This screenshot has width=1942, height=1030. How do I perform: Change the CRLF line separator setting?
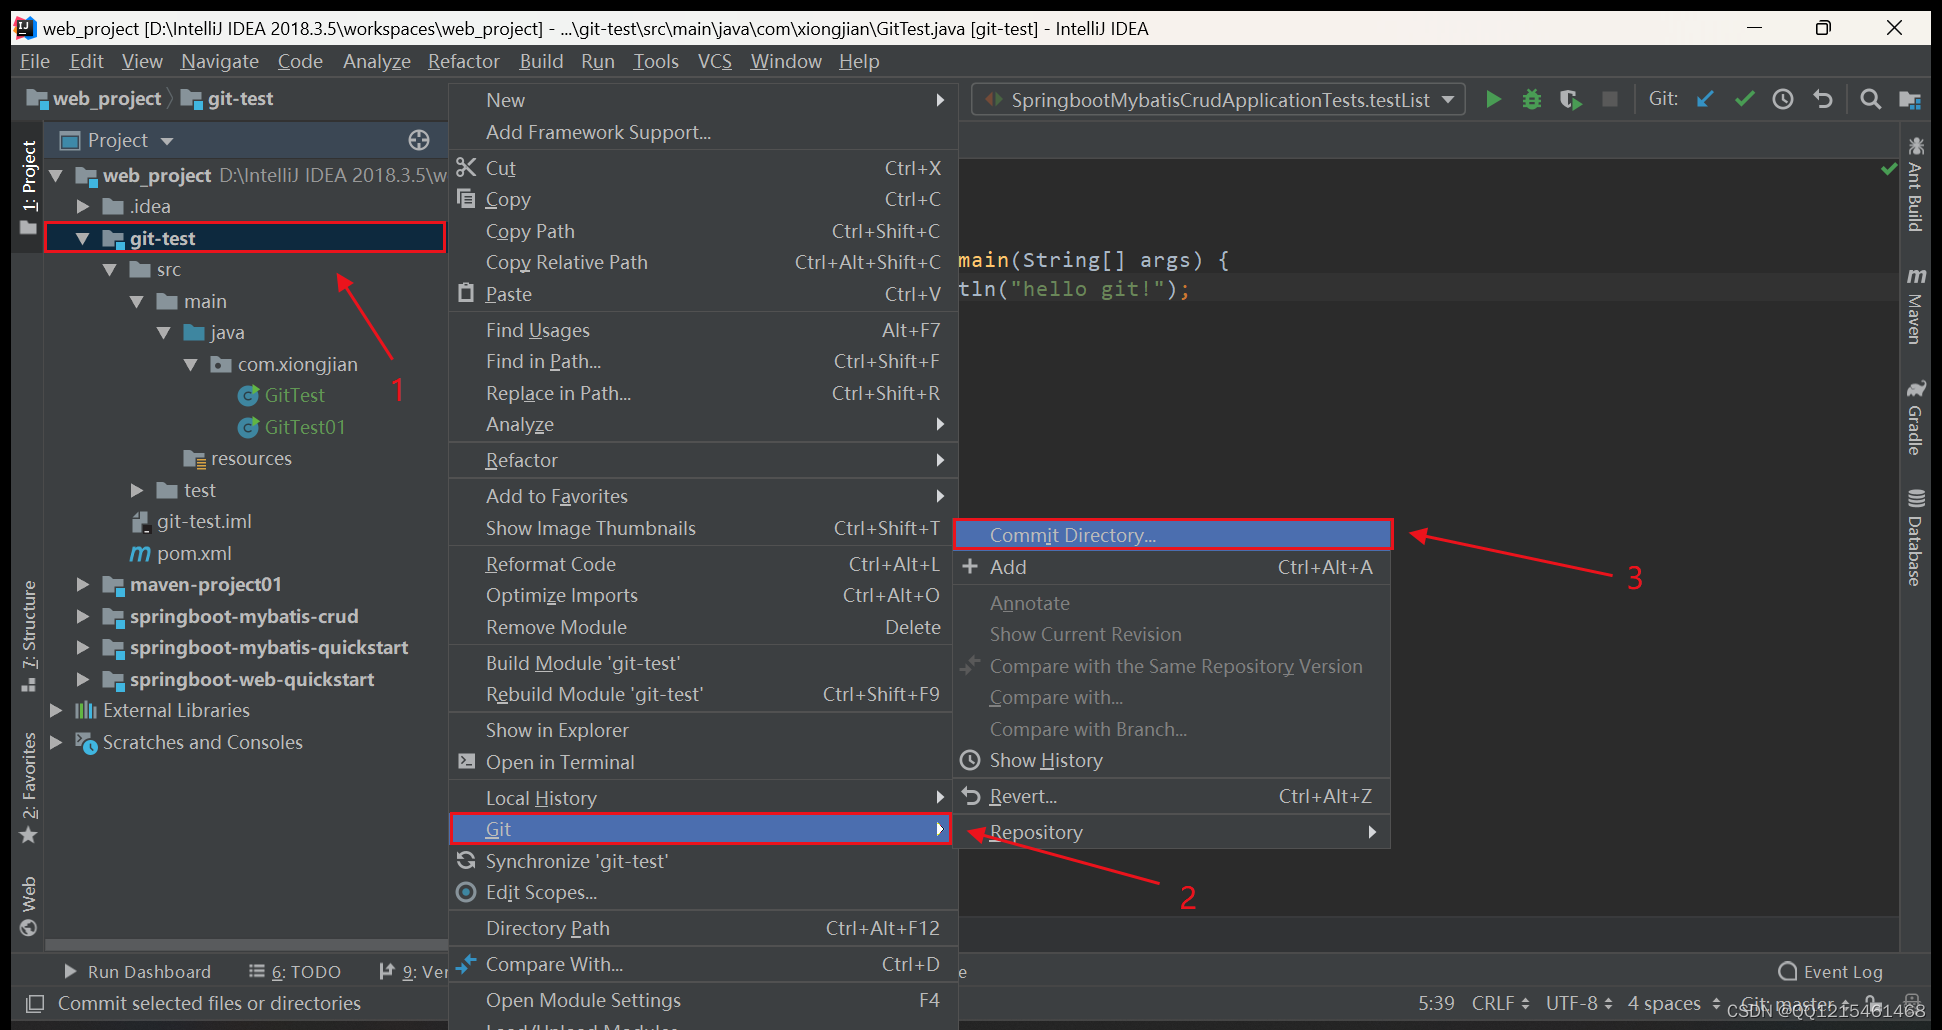pyautogui.click(x=1500, y=1003)
